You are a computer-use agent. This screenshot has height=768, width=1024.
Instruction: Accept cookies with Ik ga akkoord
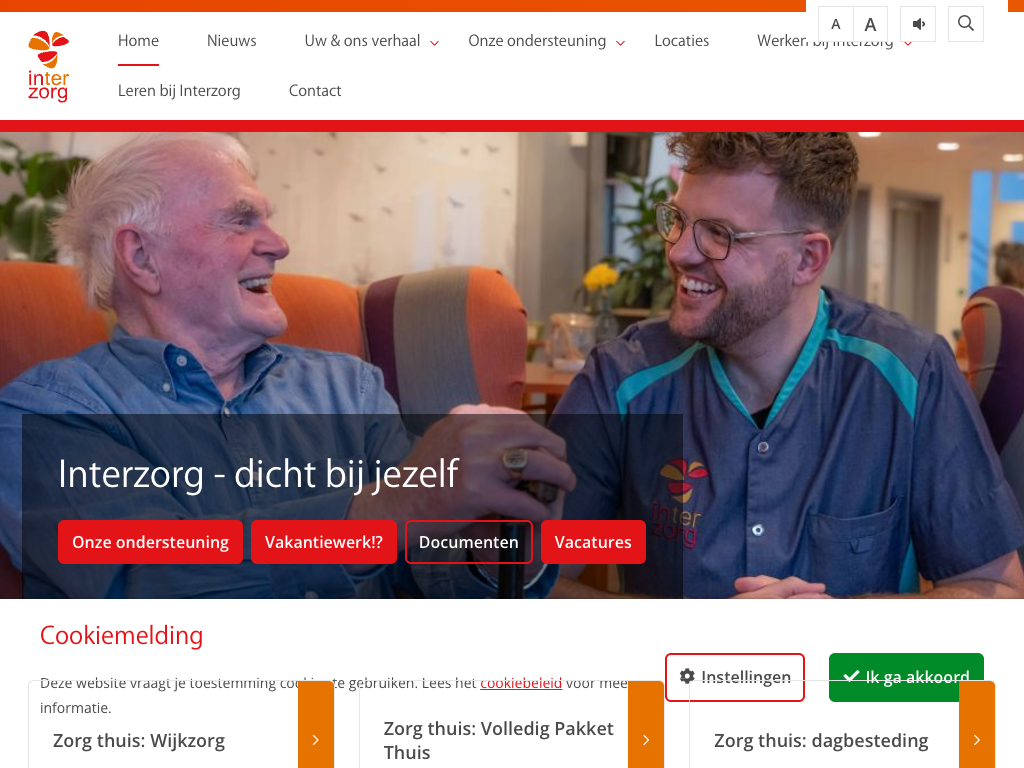(906, 677)
